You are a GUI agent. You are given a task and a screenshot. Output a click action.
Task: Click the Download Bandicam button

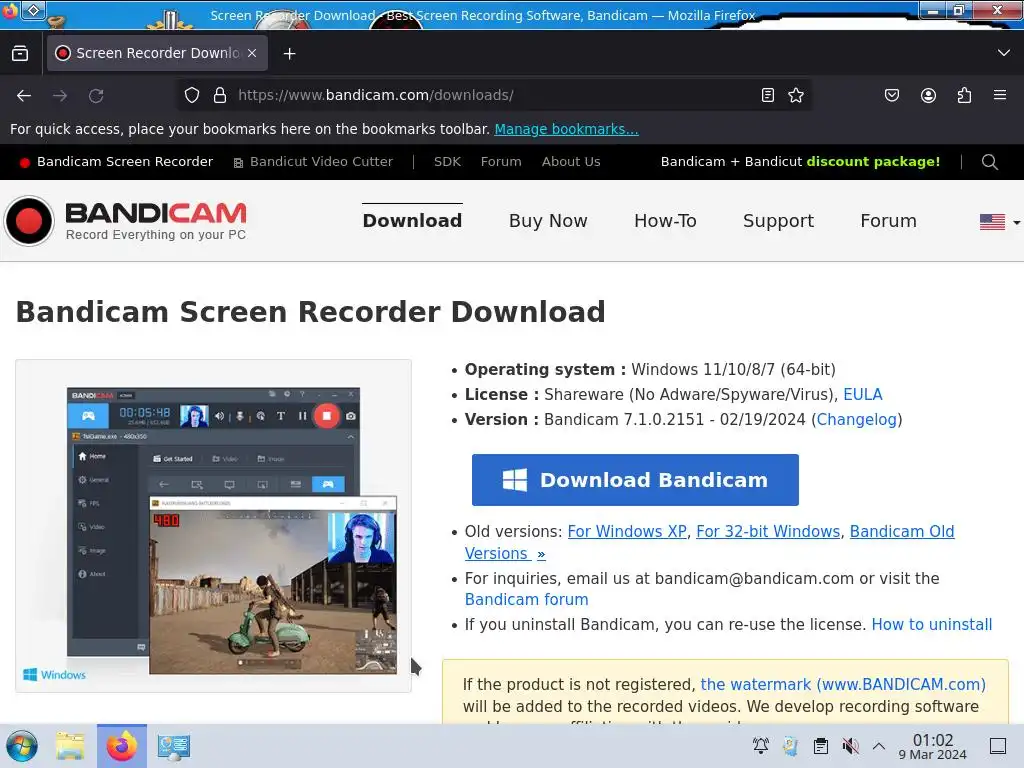(x=635, y=480)
